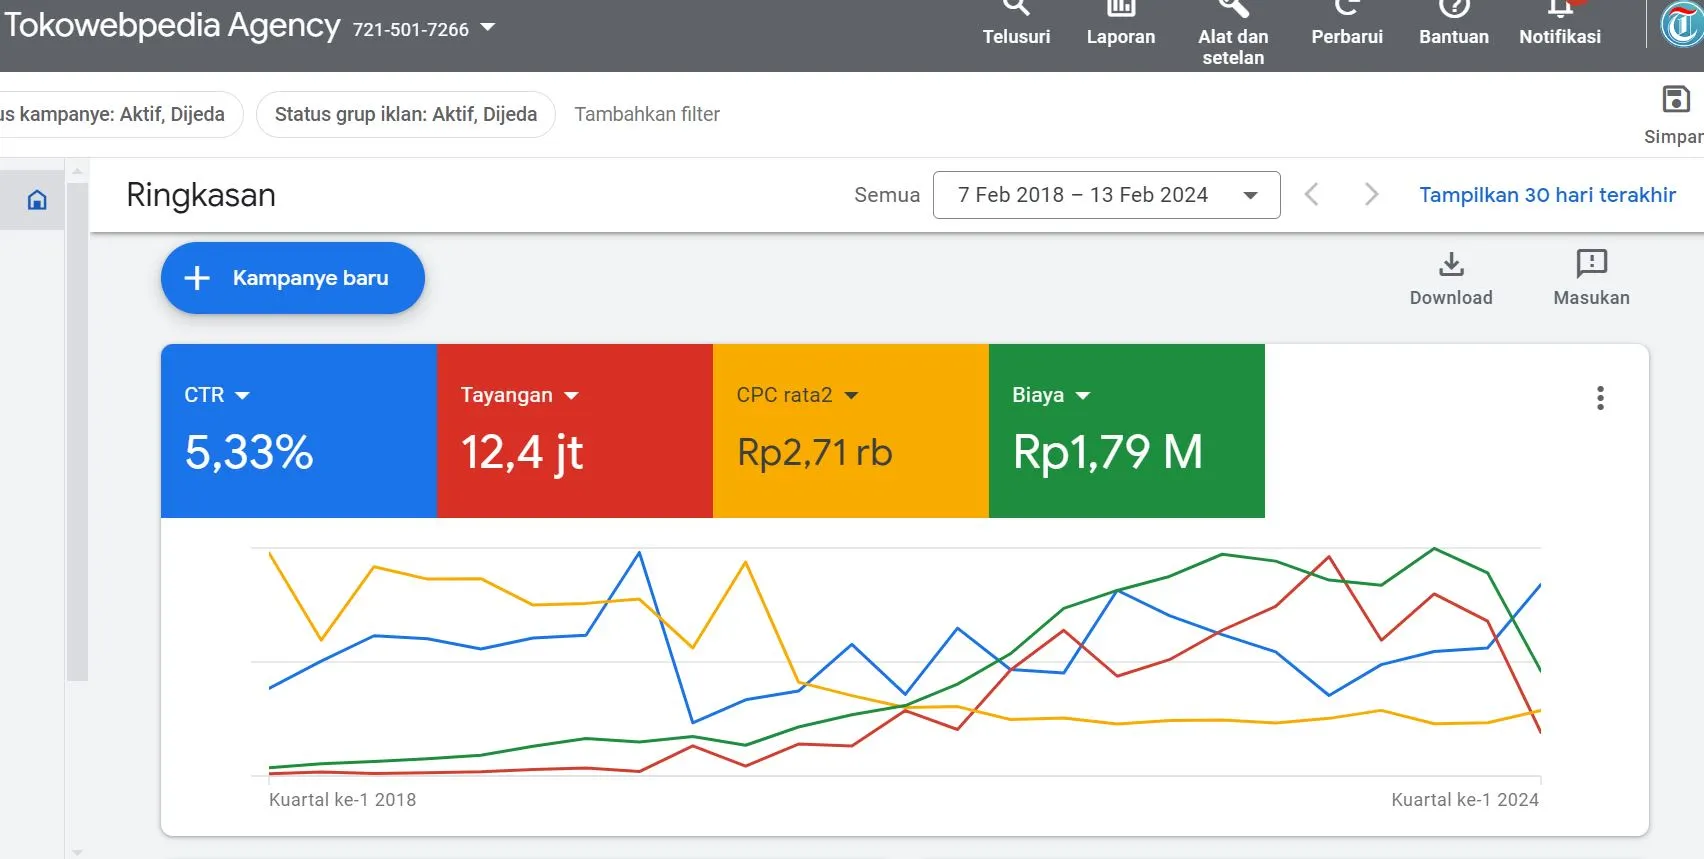The width and height of the screenshot is (1704, 859).
Task: Expand the account selector dropdown arrow
Action: [x=488, y=28]
